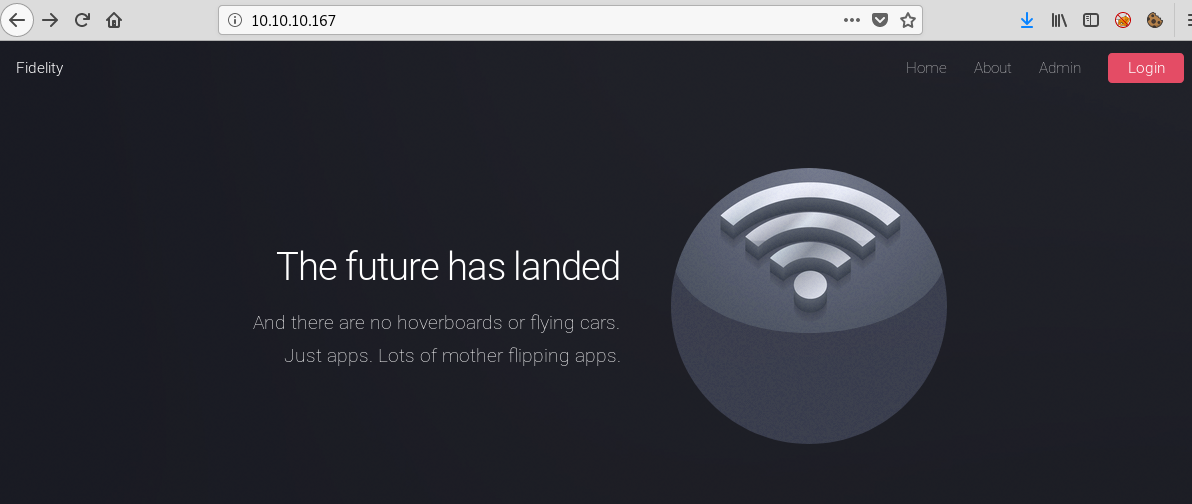Viewport: 1192px width, 504px height.
Task: Go back using the browser back arrow
Action: [17, 20]
